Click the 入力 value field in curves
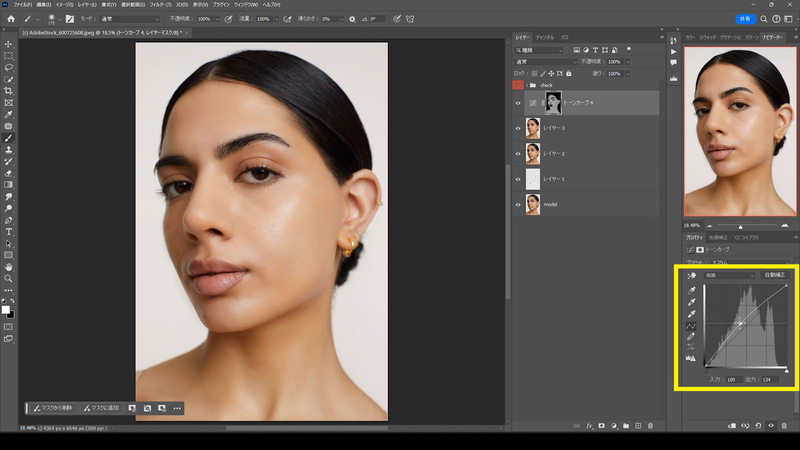This screenshot has width=800, height=450. point(732,380)
